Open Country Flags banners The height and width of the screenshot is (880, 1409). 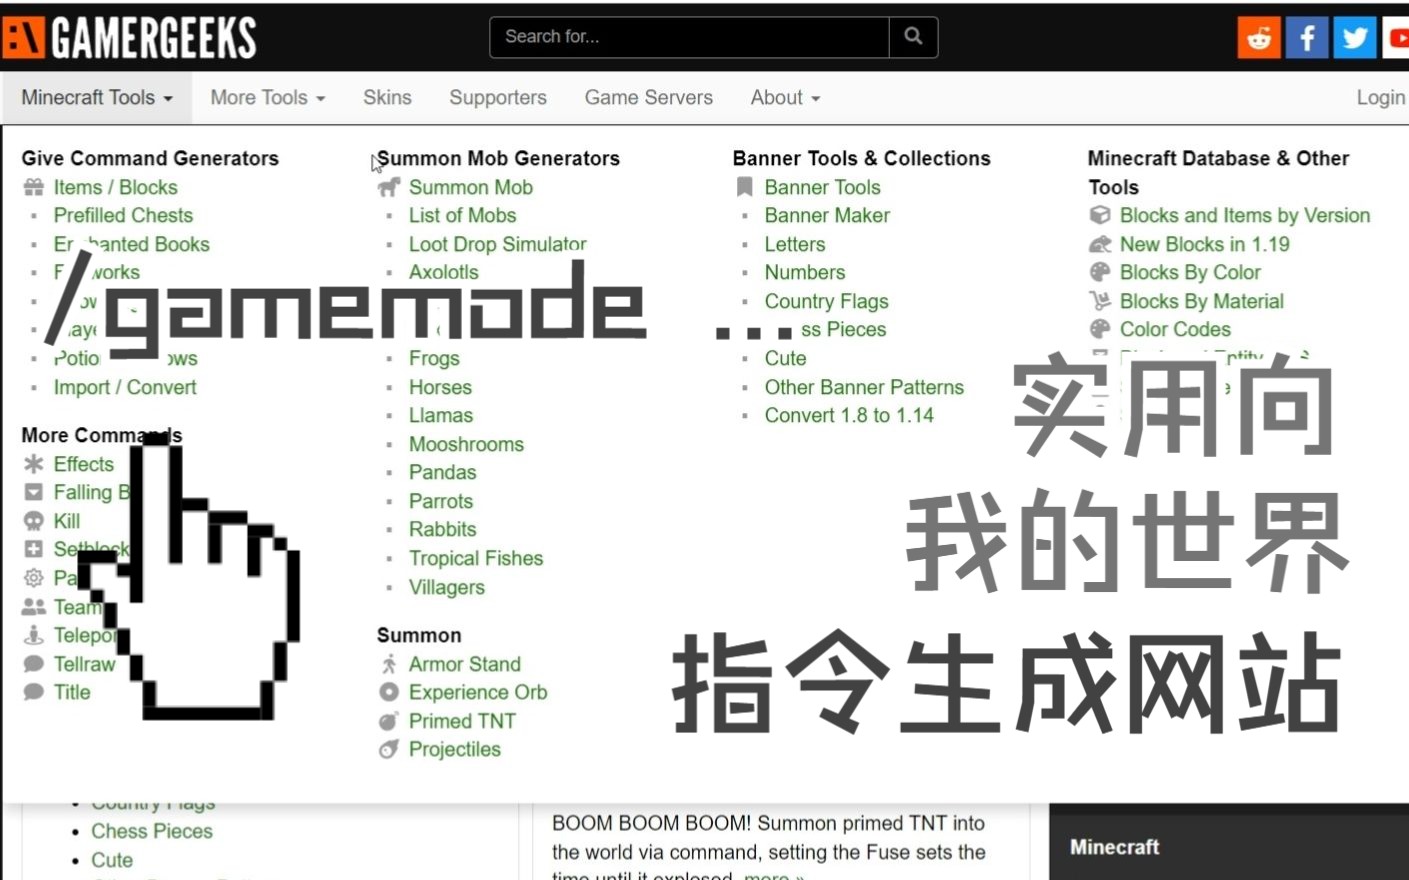[x=826, y=301]
